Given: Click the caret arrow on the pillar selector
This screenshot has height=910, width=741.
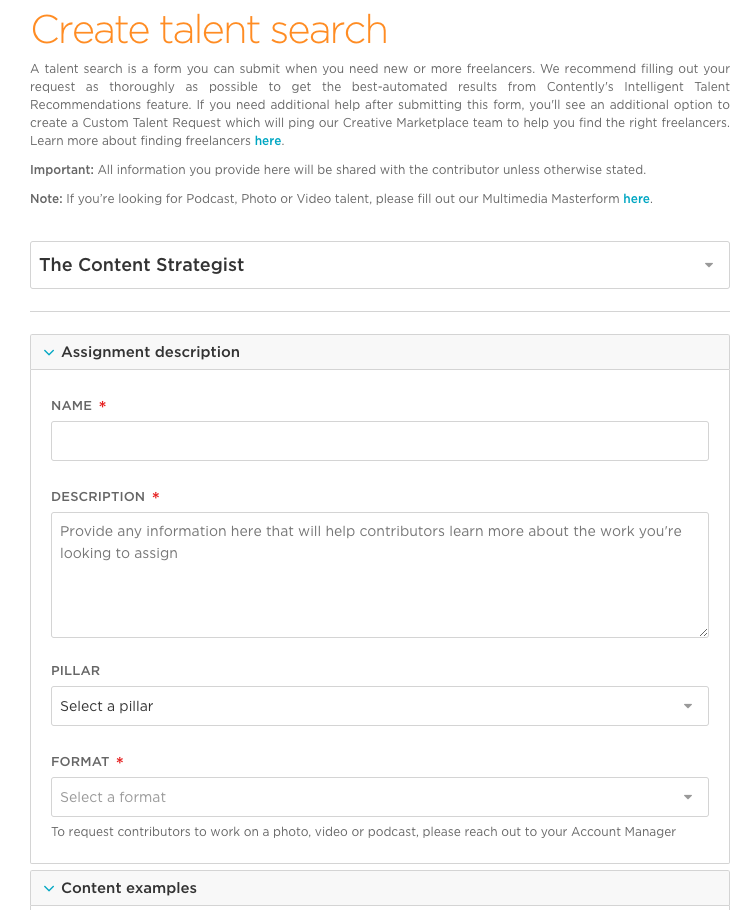Looking at the screenshot, I should coord(688,706).
